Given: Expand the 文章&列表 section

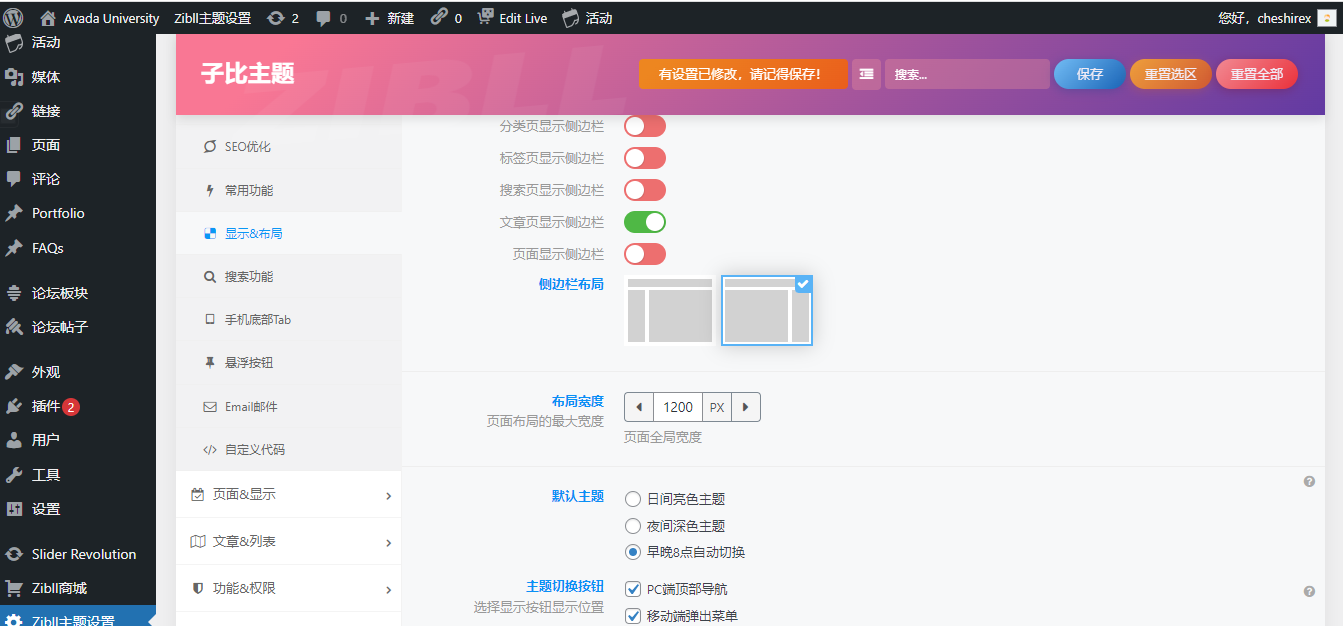Looking at the screenshot, I should [288, 542].
